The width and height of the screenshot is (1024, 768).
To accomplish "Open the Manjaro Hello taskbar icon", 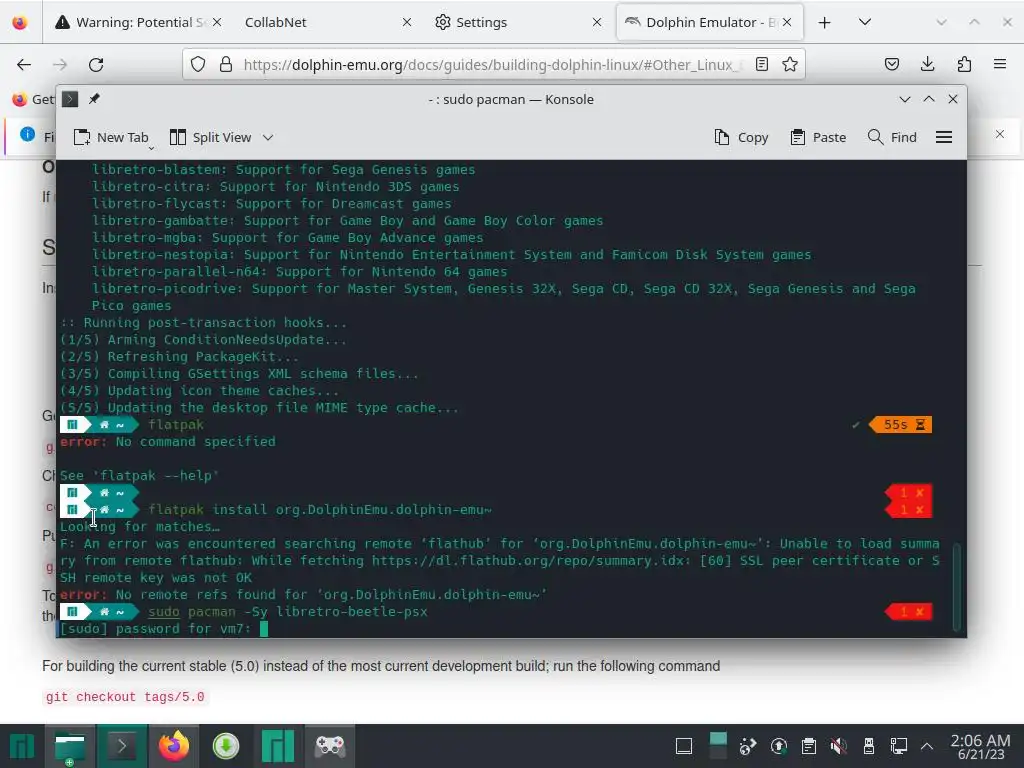I will pos(278,746).
